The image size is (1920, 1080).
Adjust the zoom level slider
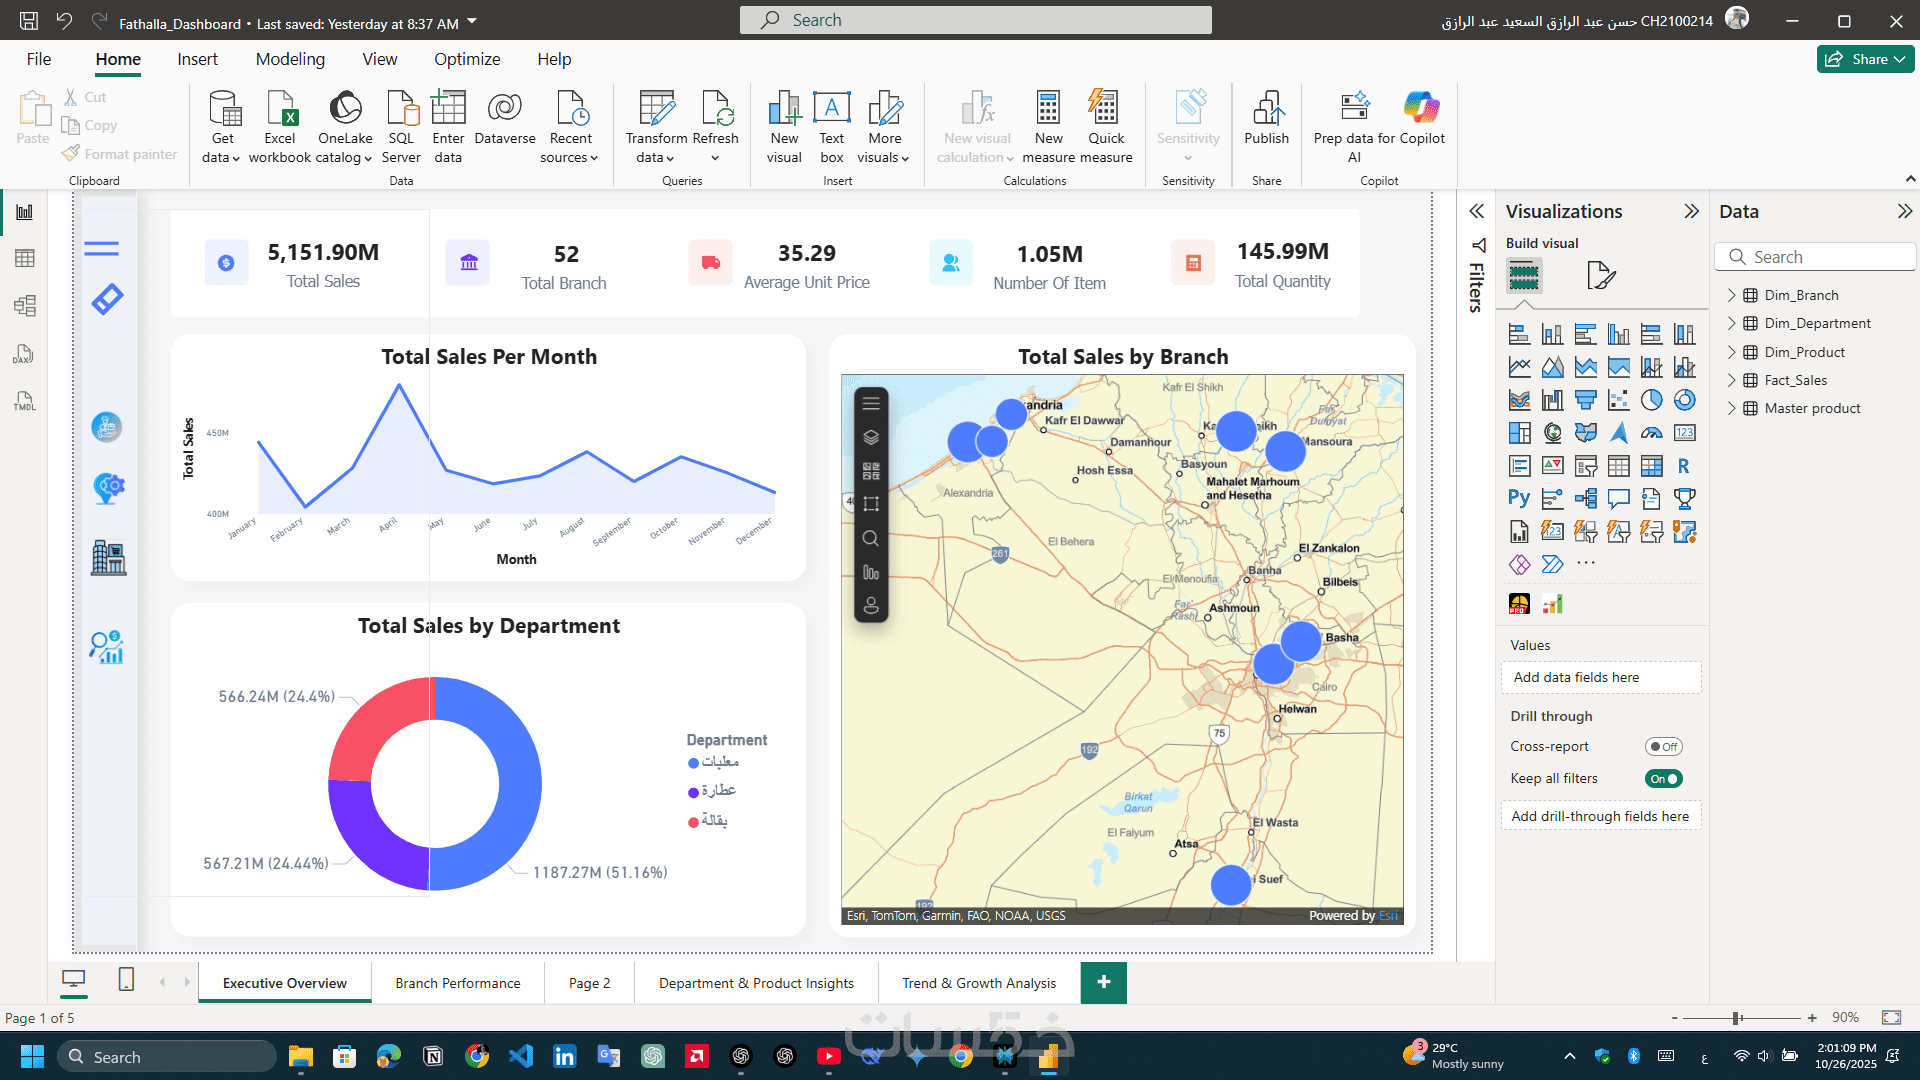[1737, 1018]
